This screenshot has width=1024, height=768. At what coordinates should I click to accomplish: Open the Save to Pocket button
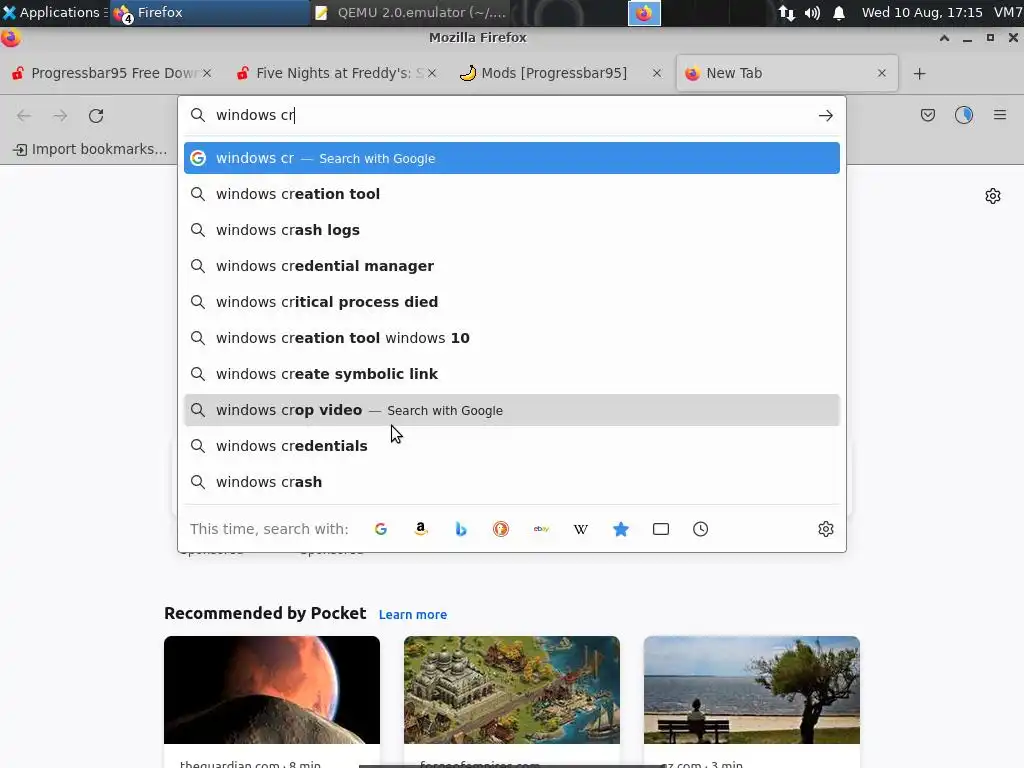click(928, 116)
